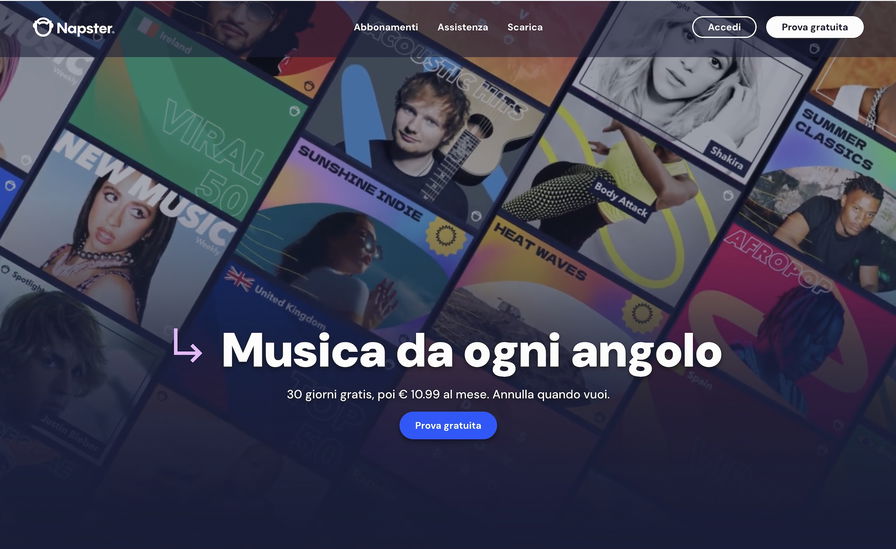Click the United Kingdom flag icon
This screenshot has height=549, width=896.
pos(239,279)
